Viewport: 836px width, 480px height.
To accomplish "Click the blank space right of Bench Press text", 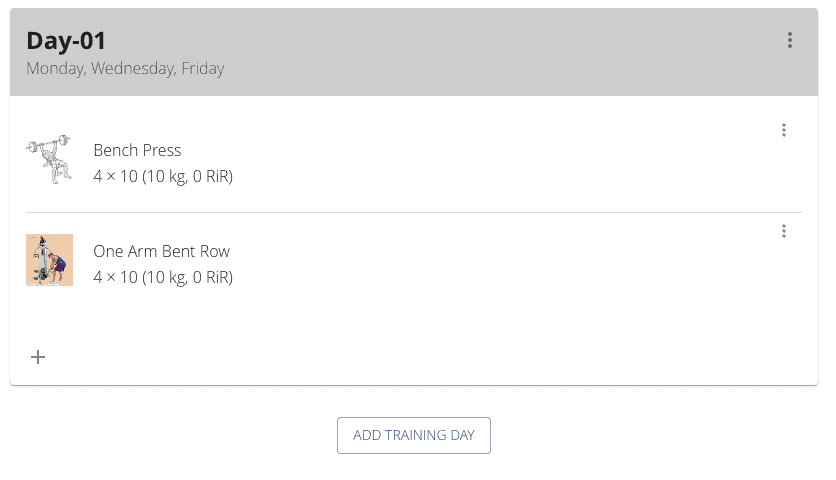I will [500, 162].
